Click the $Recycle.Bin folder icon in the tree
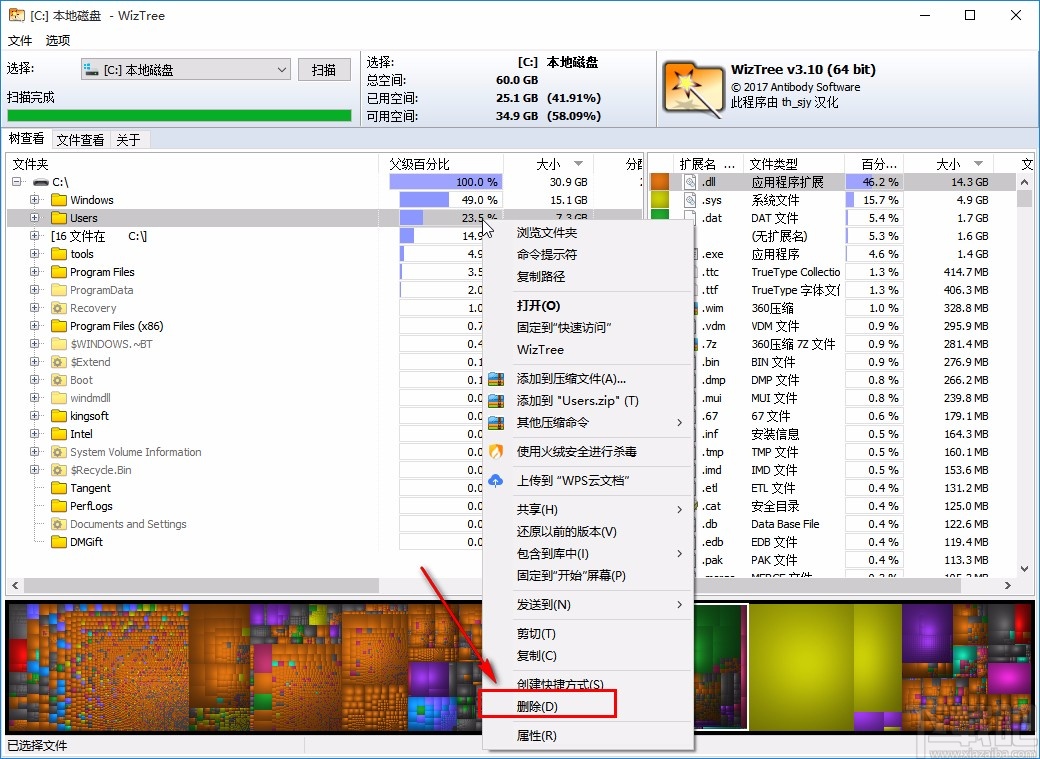The height and width of the screenshot is (759, 1040). [x=58, y=470]
